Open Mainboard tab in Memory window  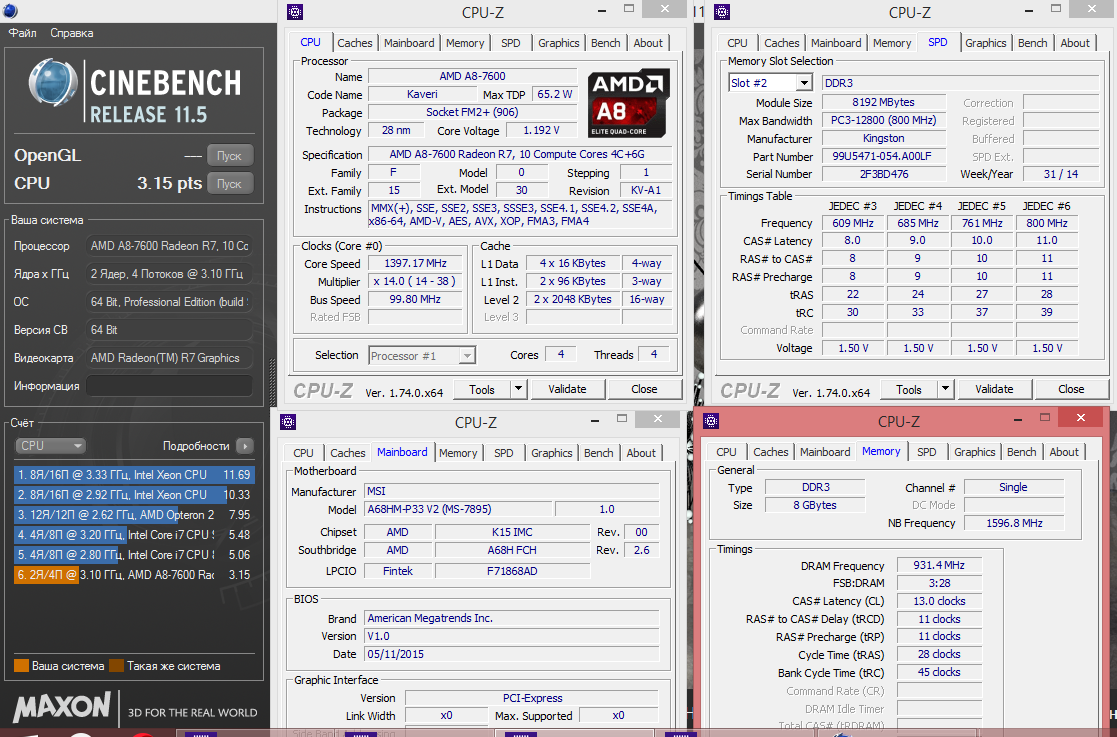[x=825, y=452]
